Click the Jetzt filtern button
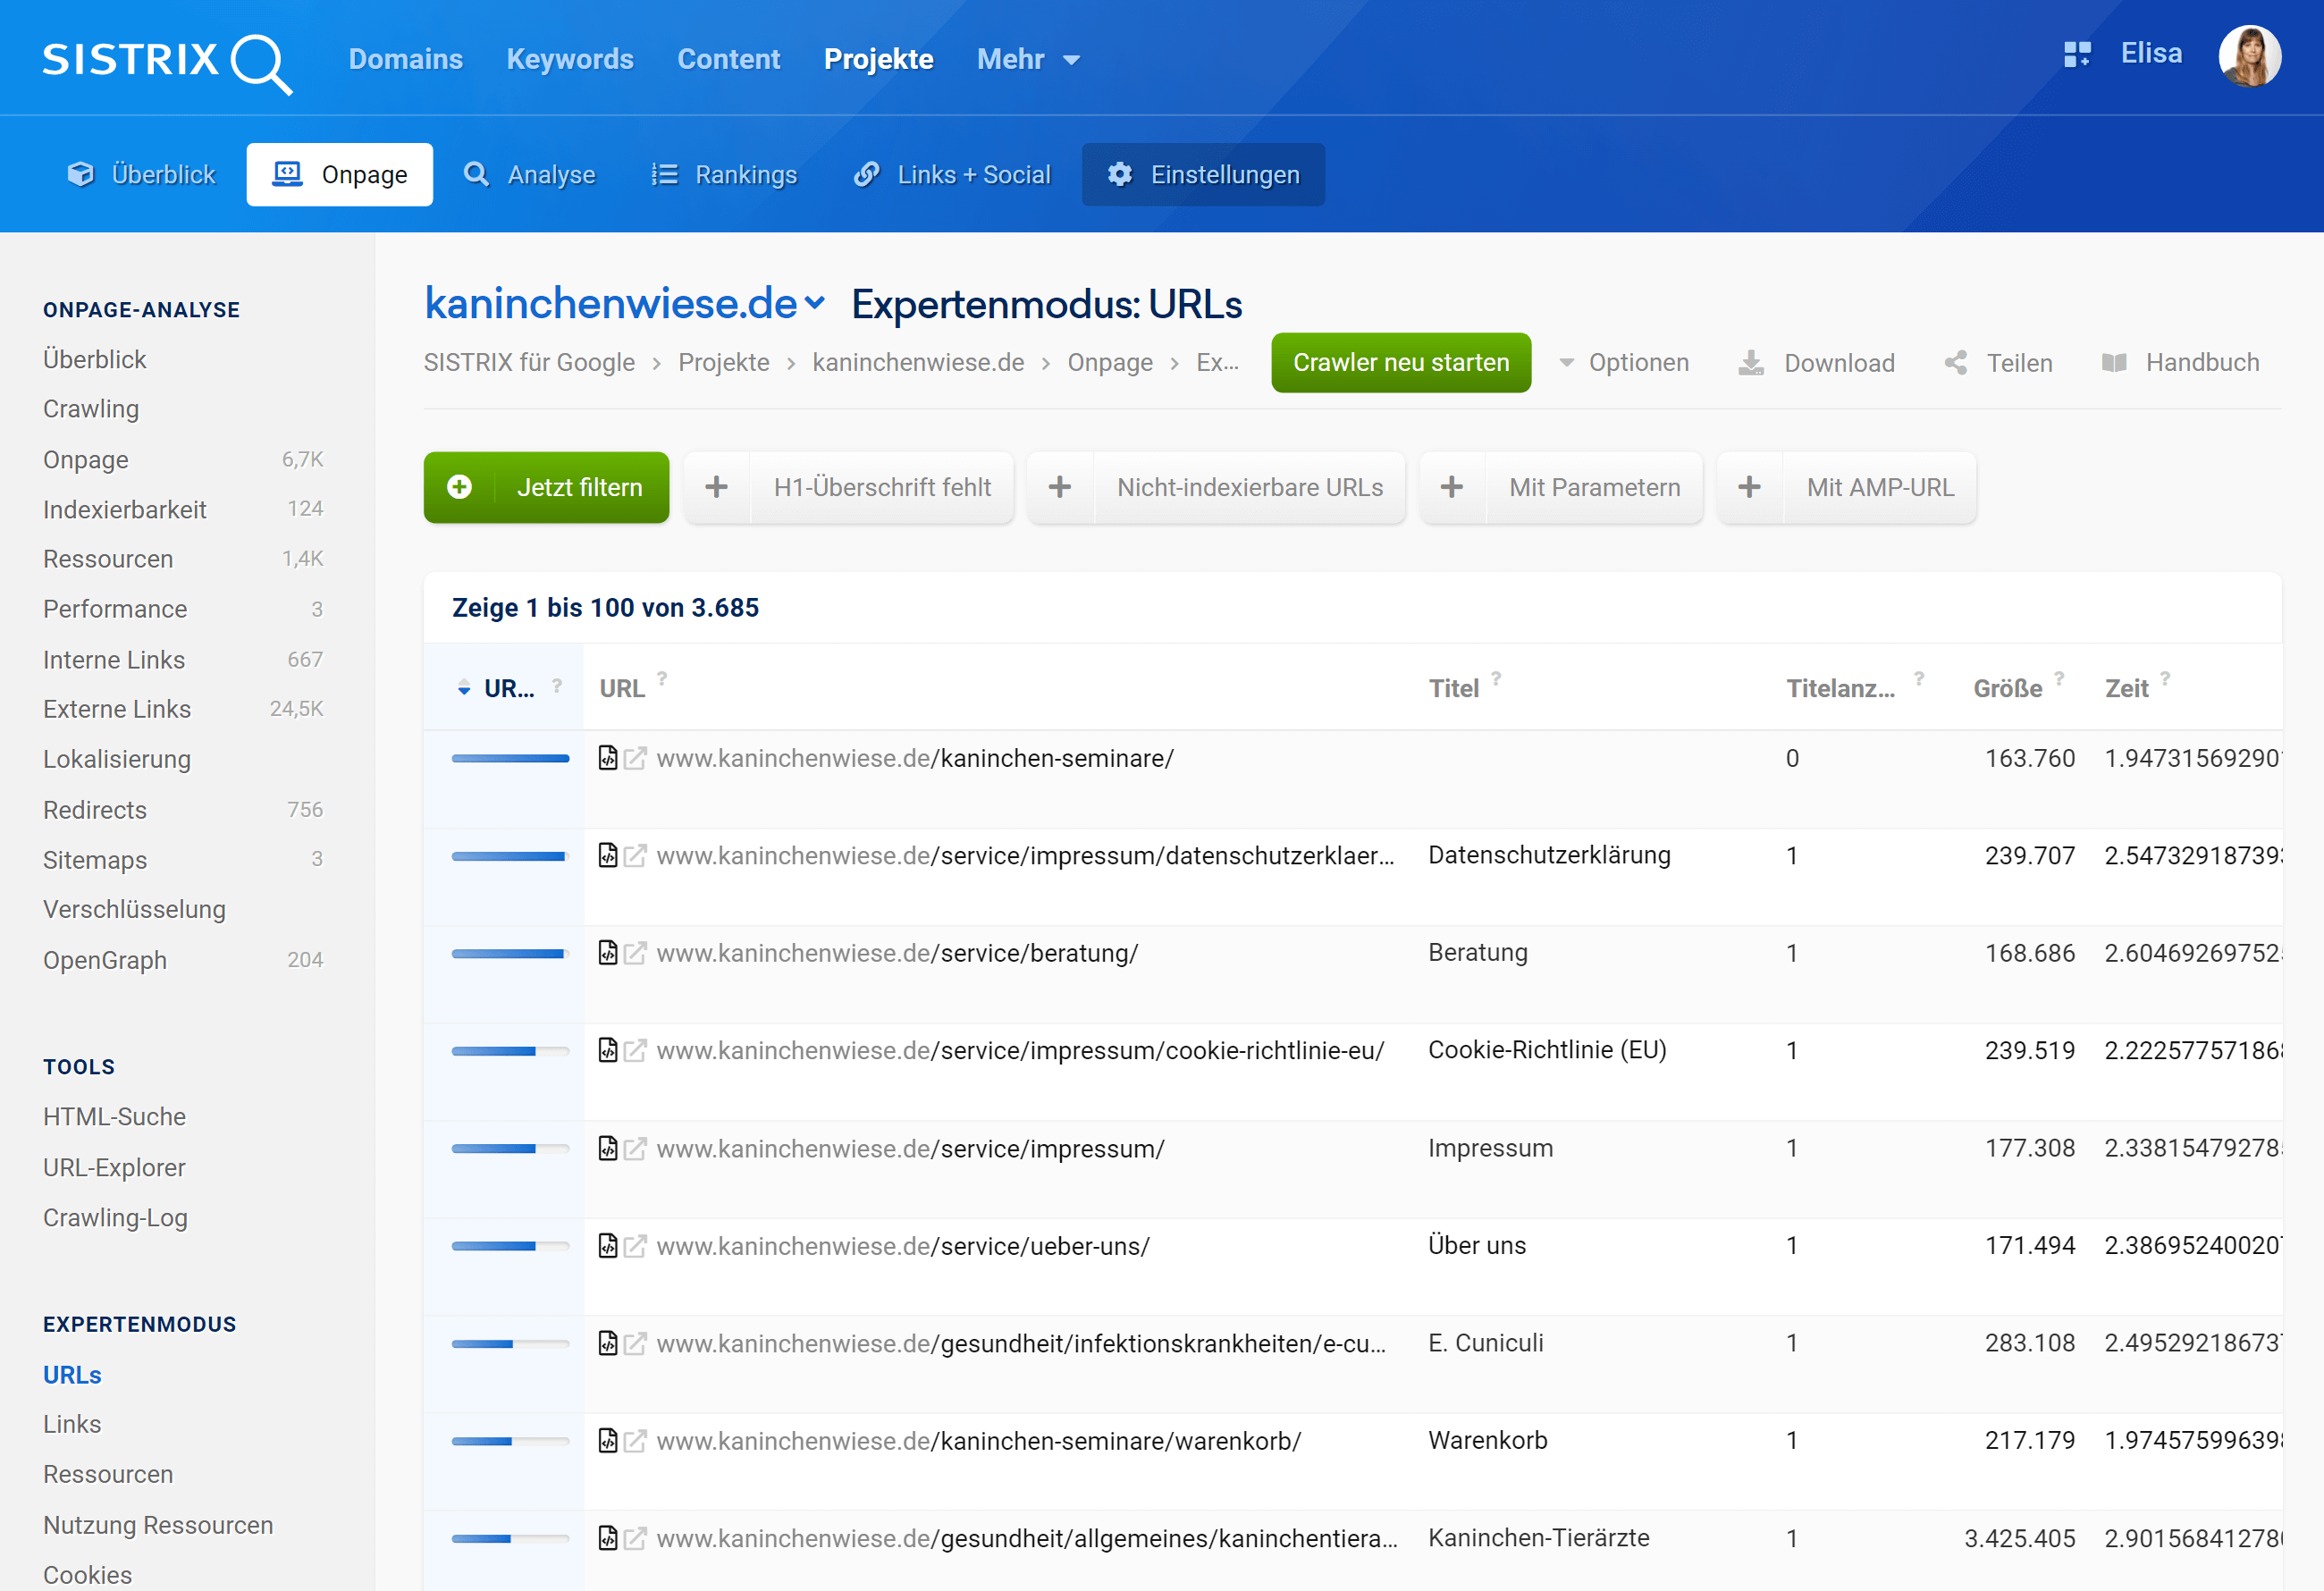Screen dimensions: 2324x1591 [546, 487]
